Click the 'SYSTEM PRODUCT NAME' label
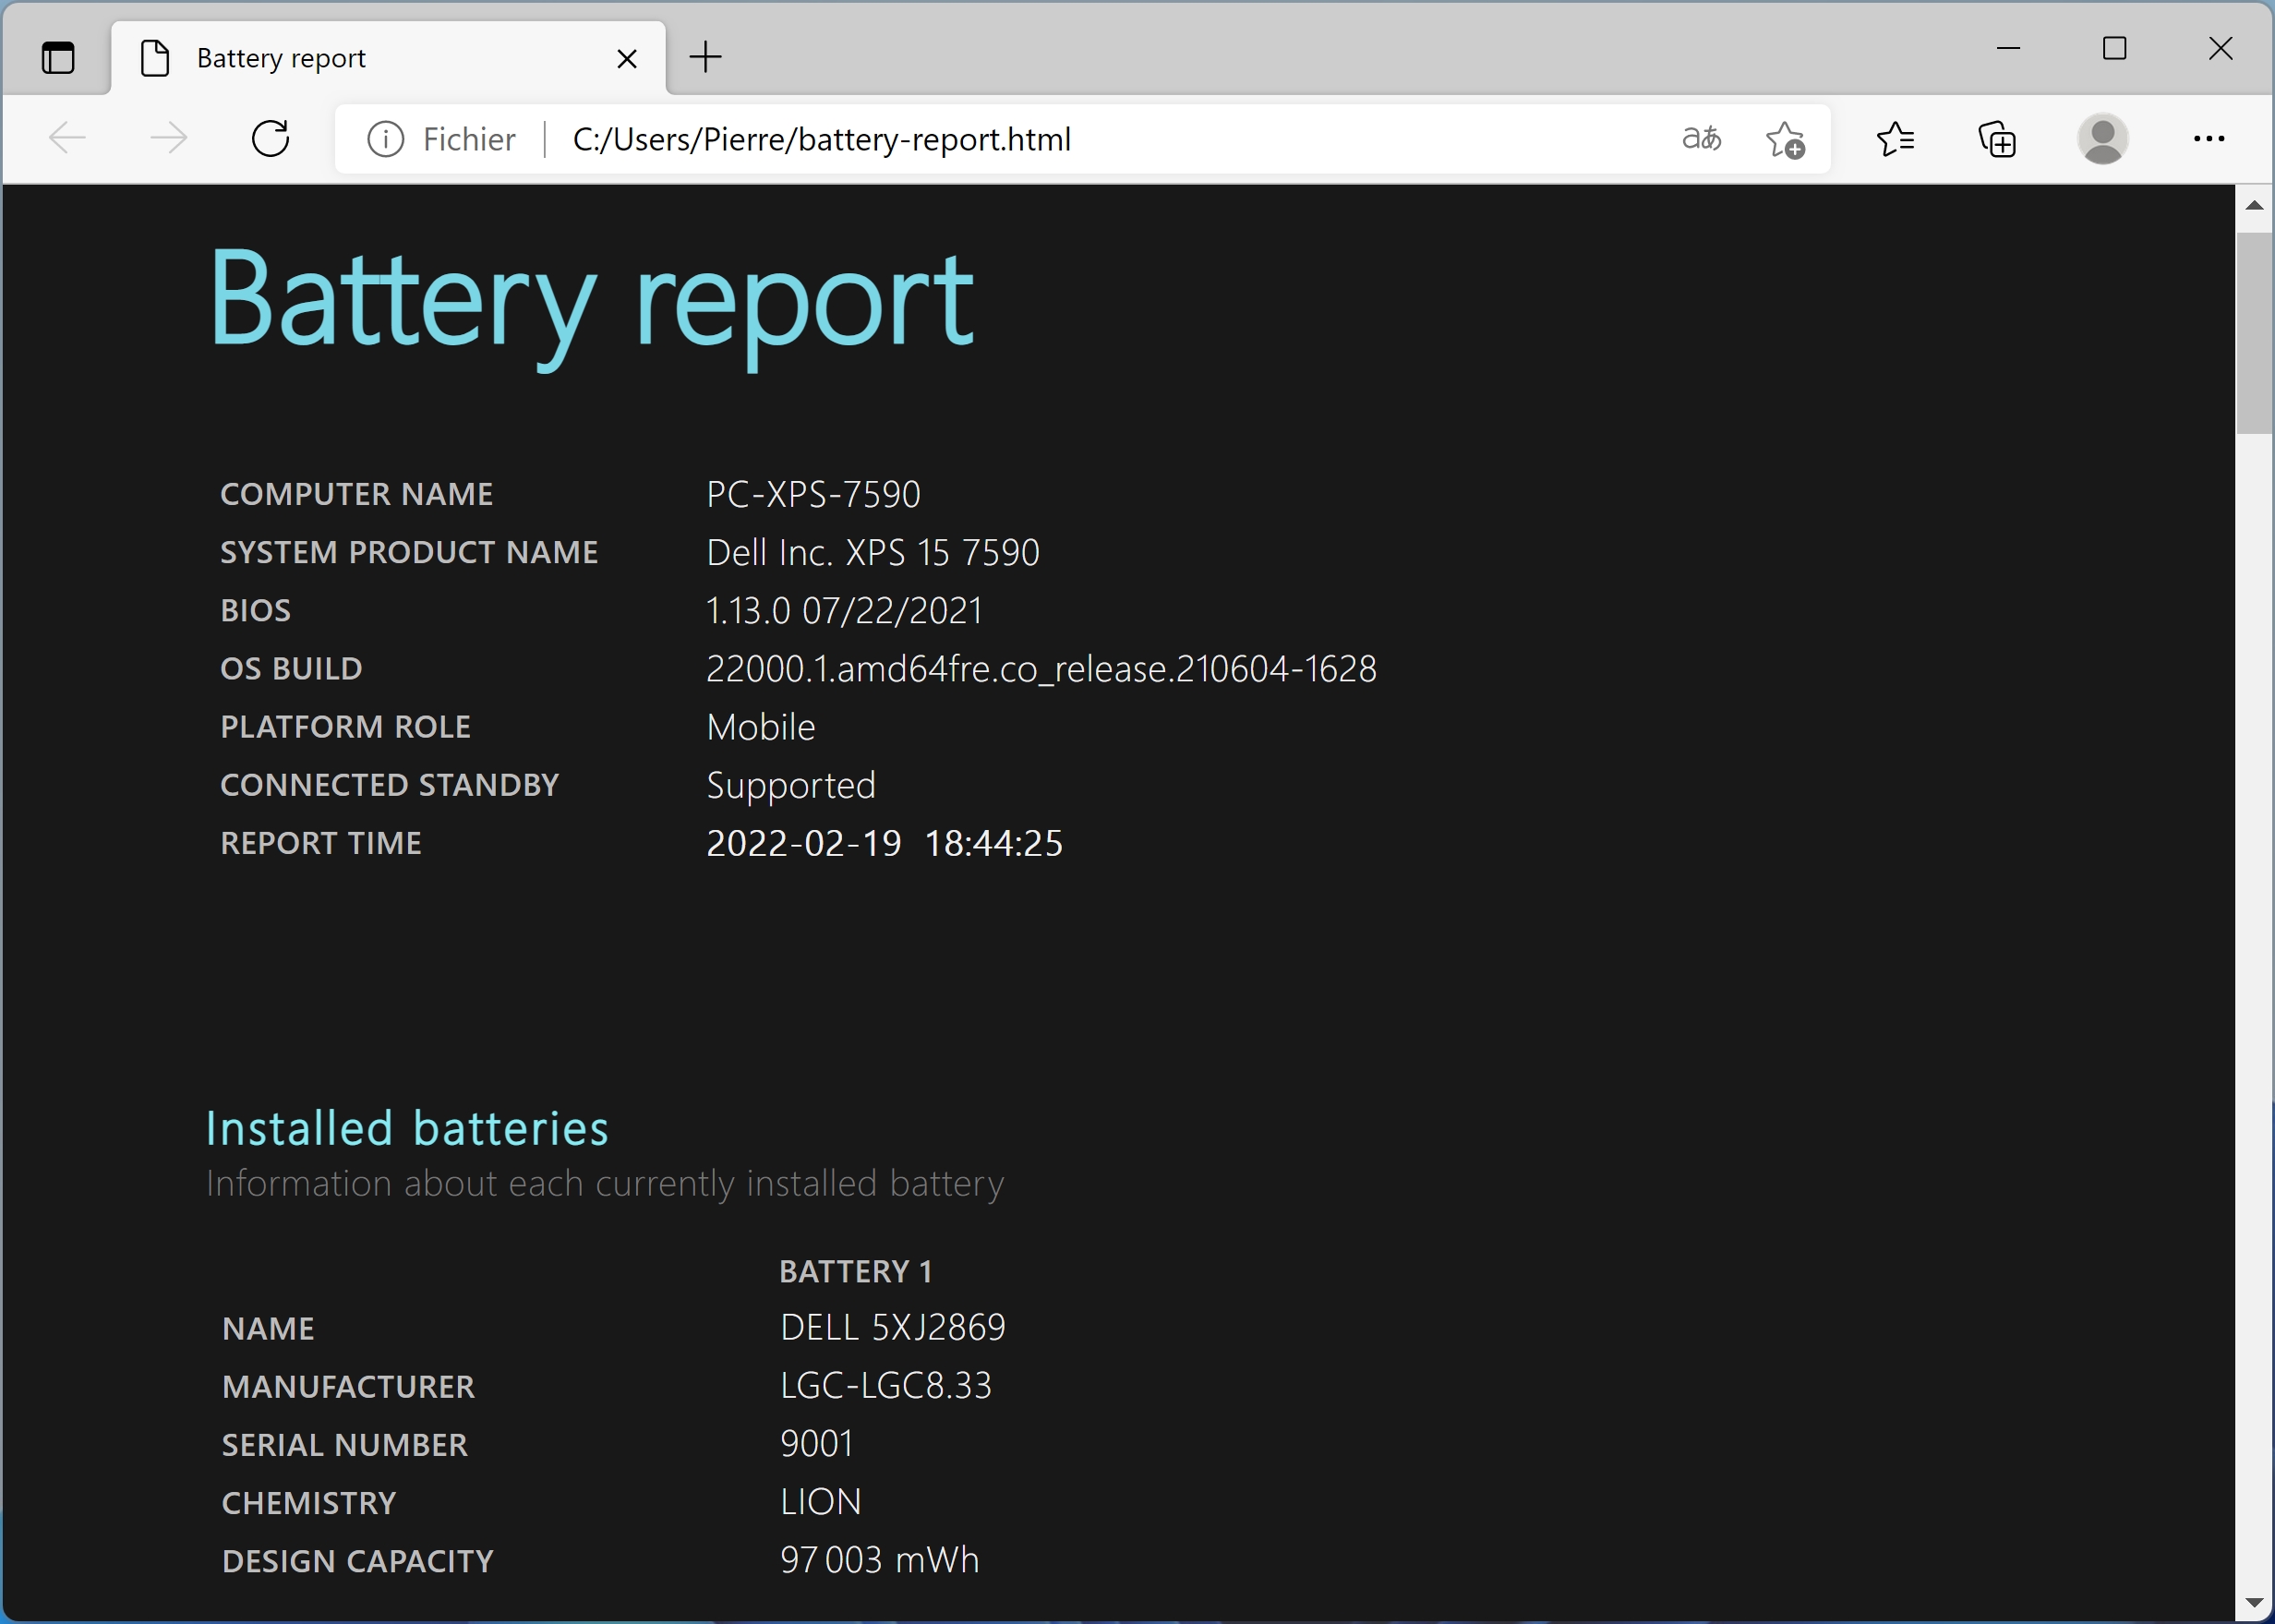Viewport: 2275px width, 1624px height. (409, 552)
